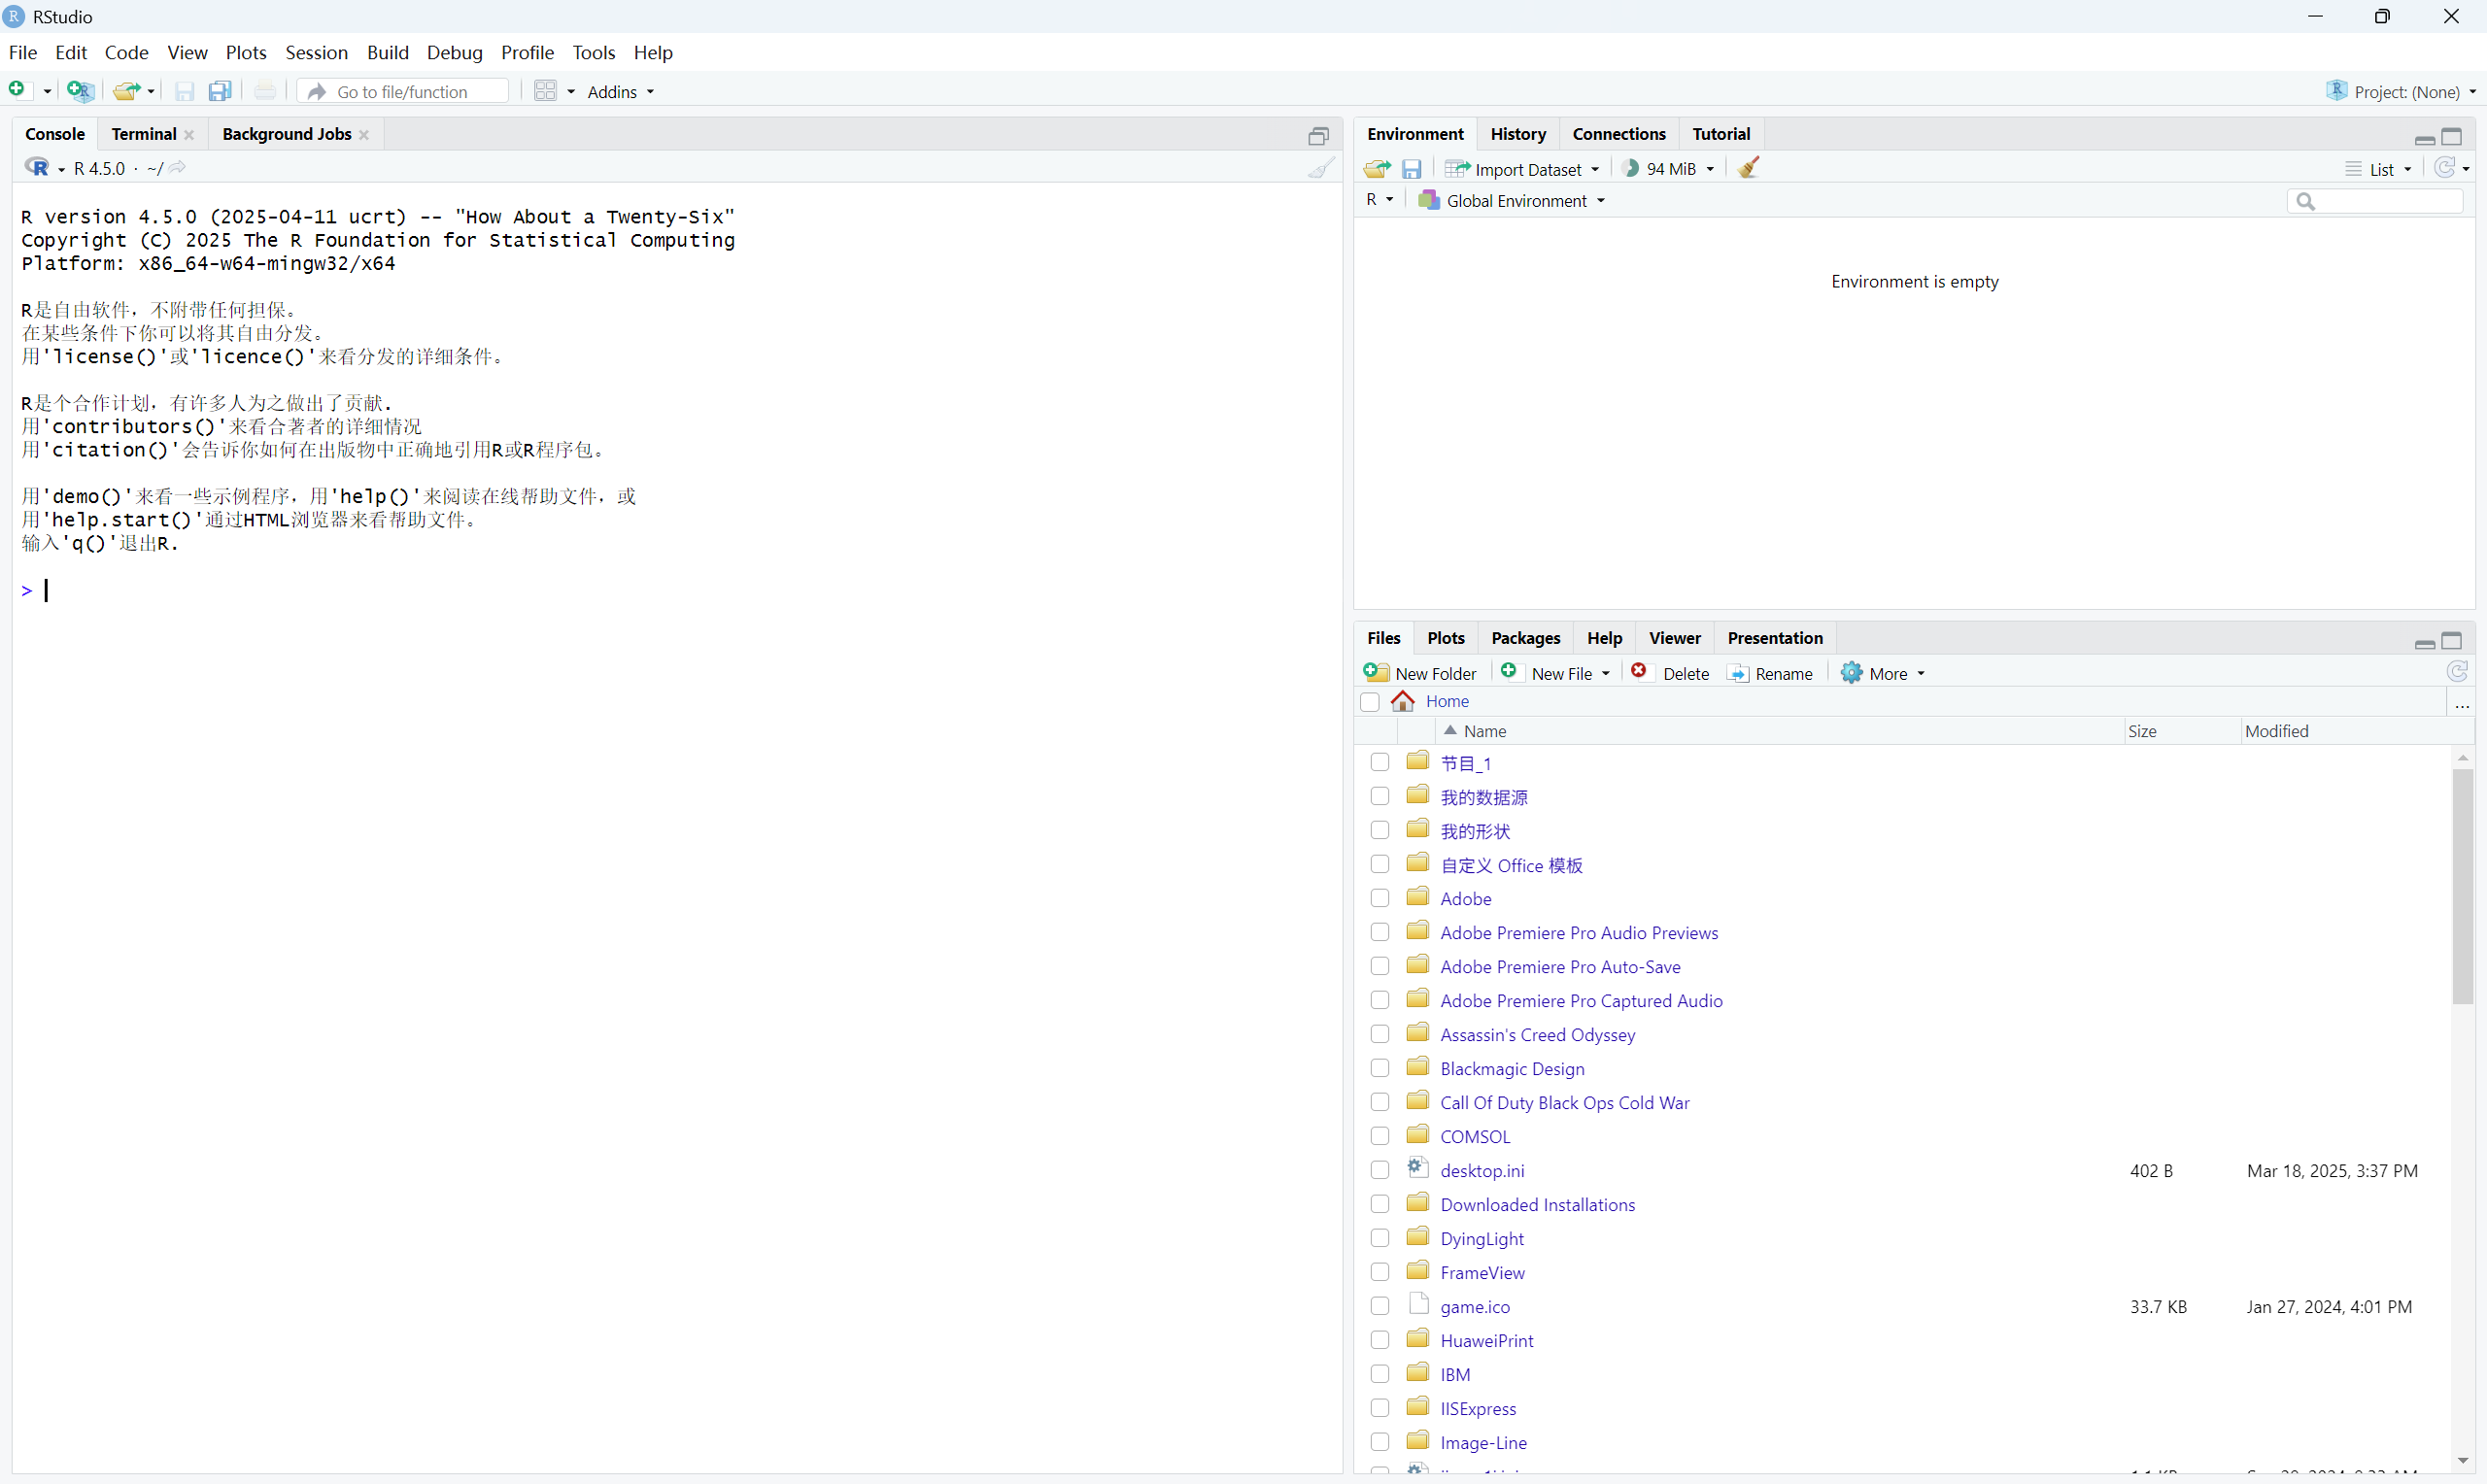Open the Downloaded Installations folder link

pos(1538,1205)
